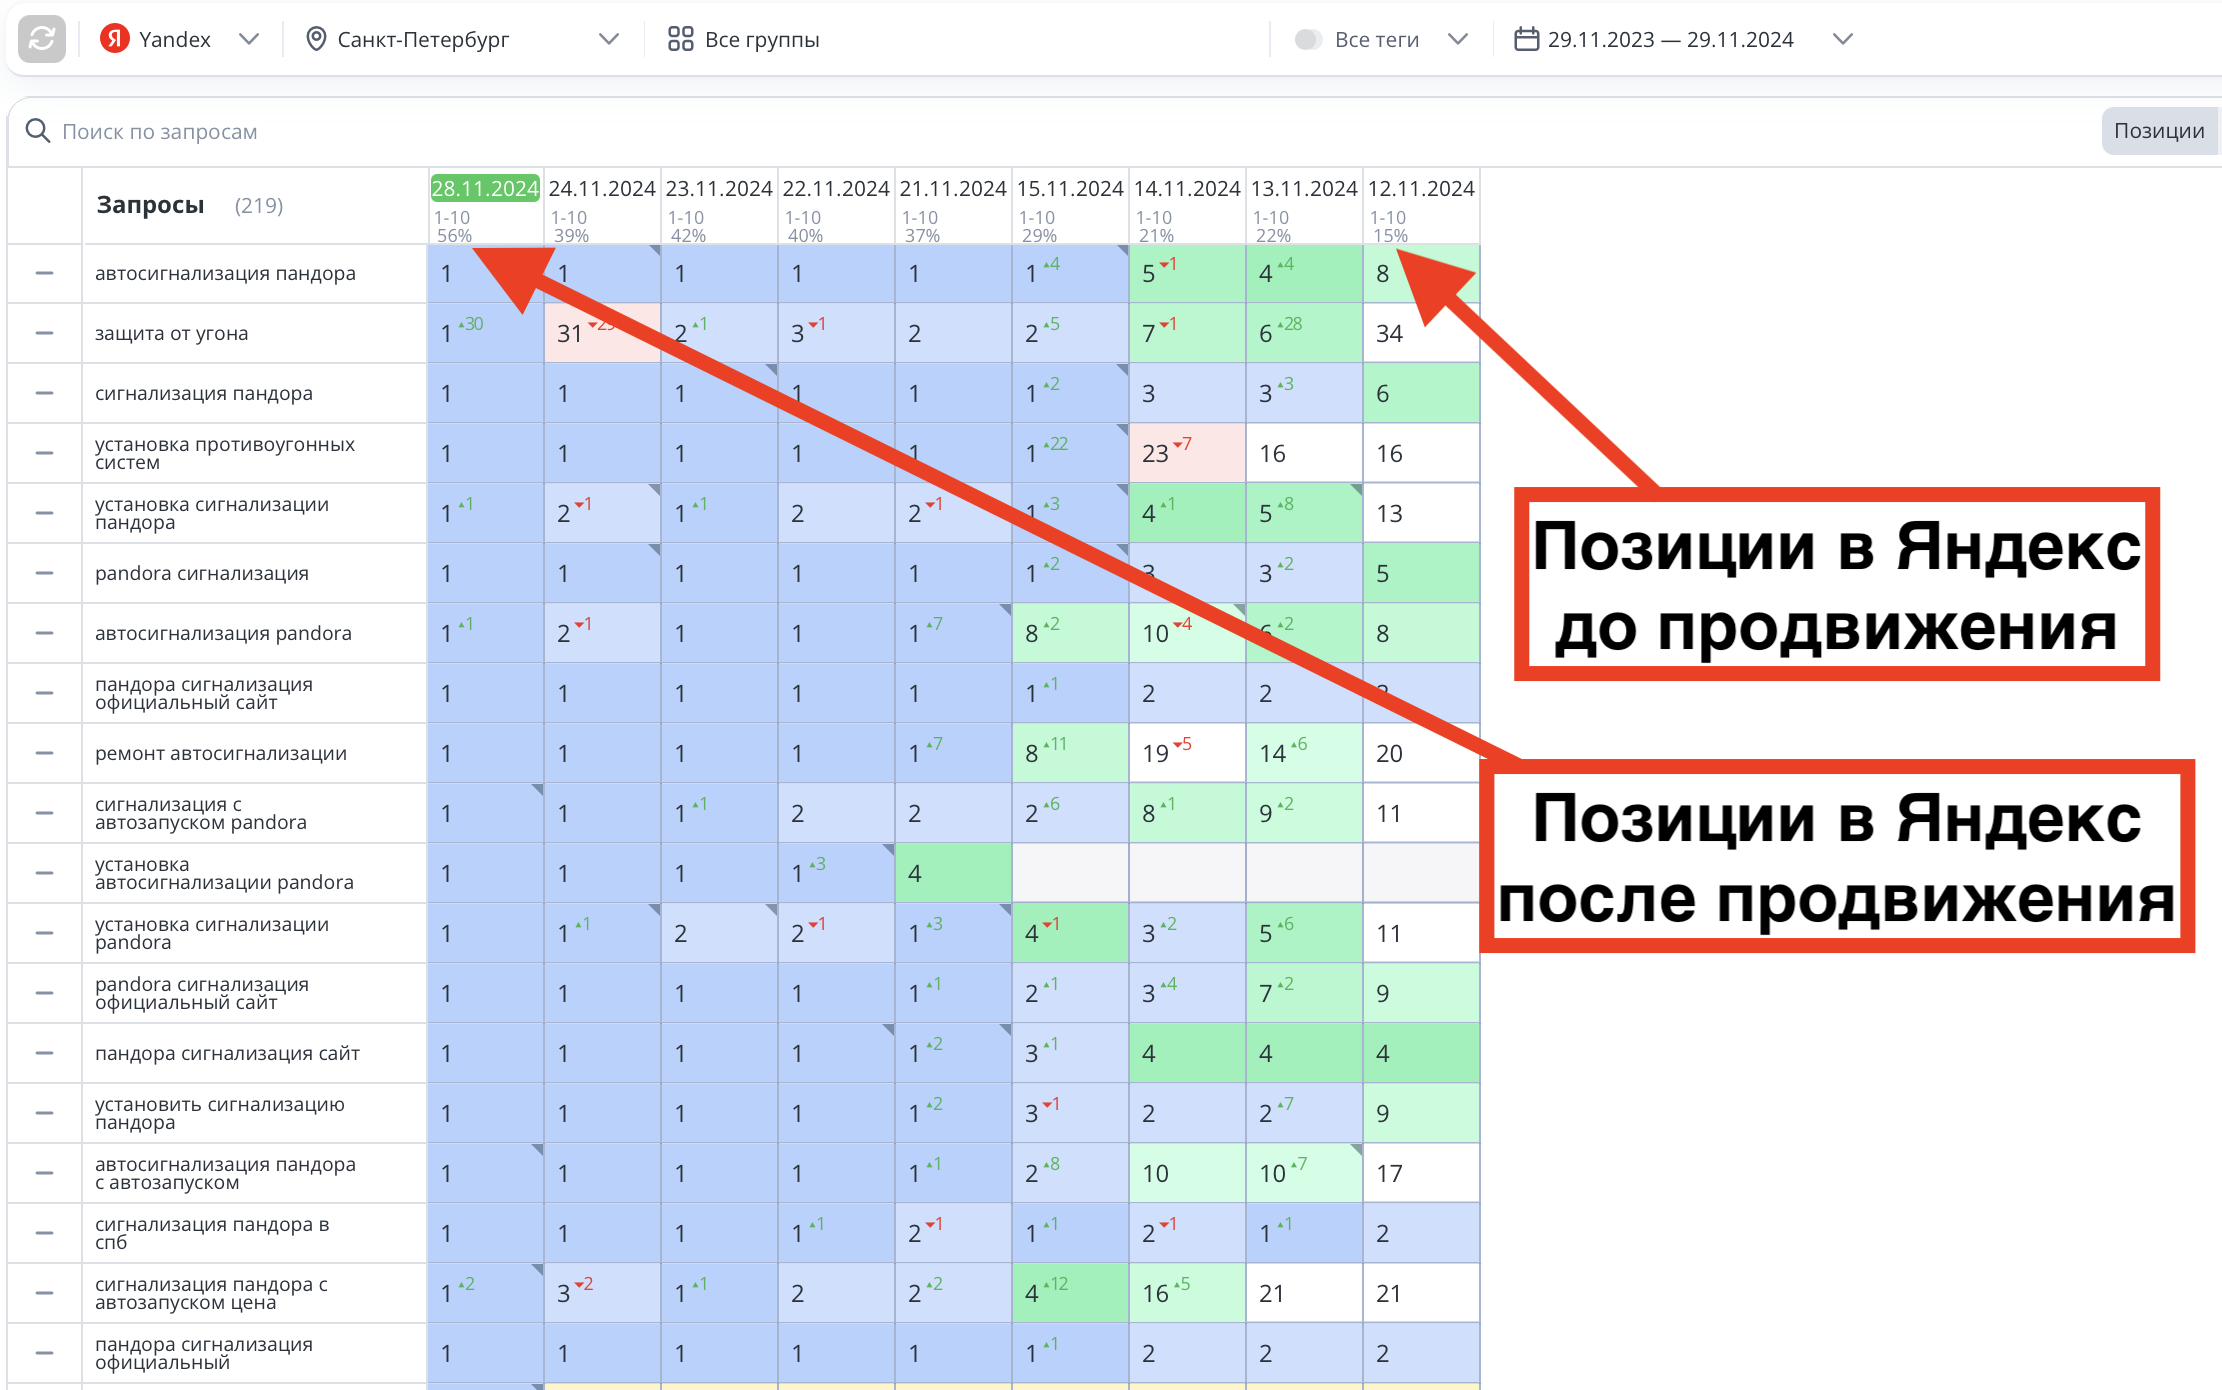Click minus icon for установить сигнализацию пандора
Viewport: 2222px width, 1390px height.
coord(44,1113)
